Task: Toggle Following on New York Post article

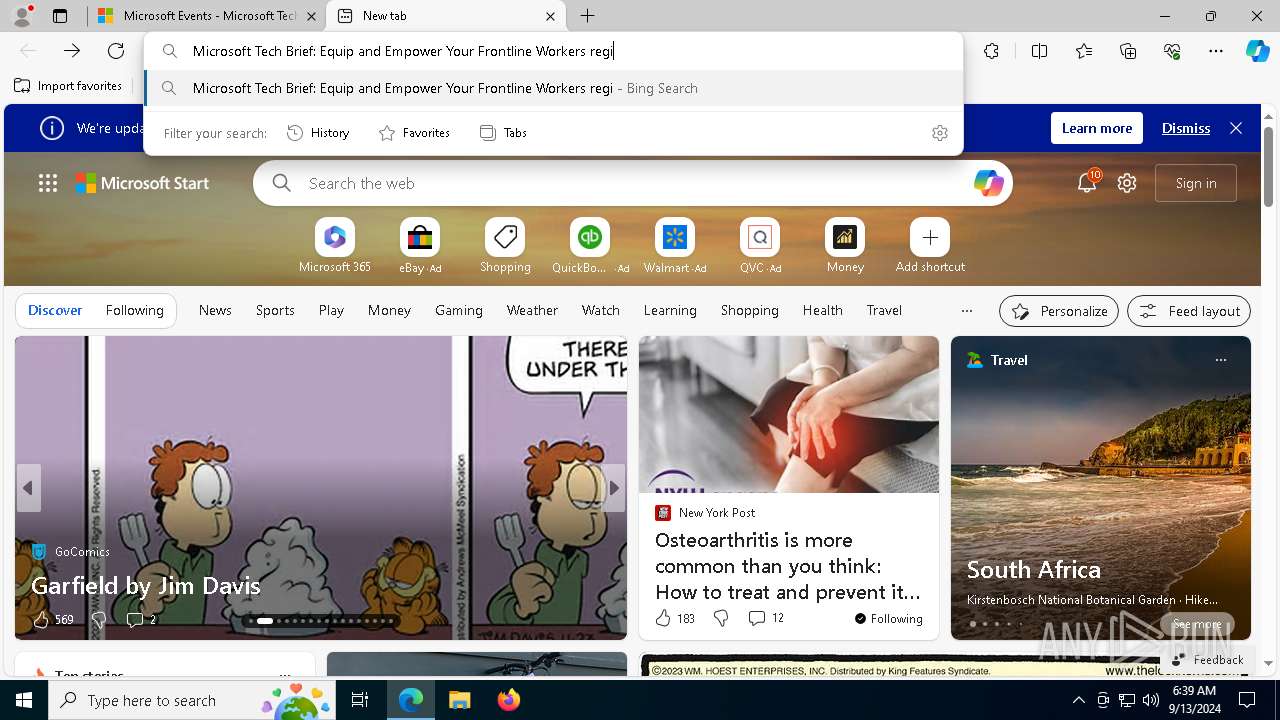Action: coord(889,619)
